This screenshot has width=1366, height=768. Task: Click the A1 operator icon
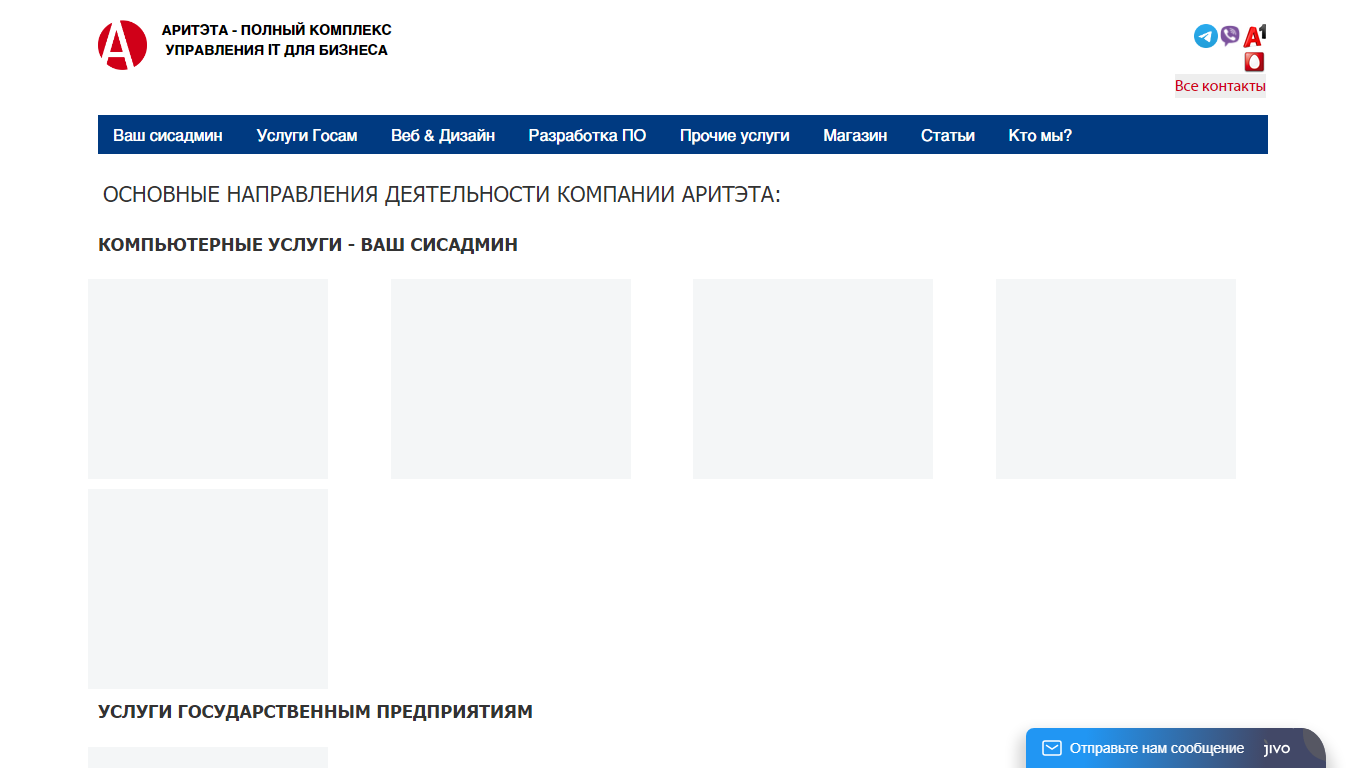(1255, 36)
